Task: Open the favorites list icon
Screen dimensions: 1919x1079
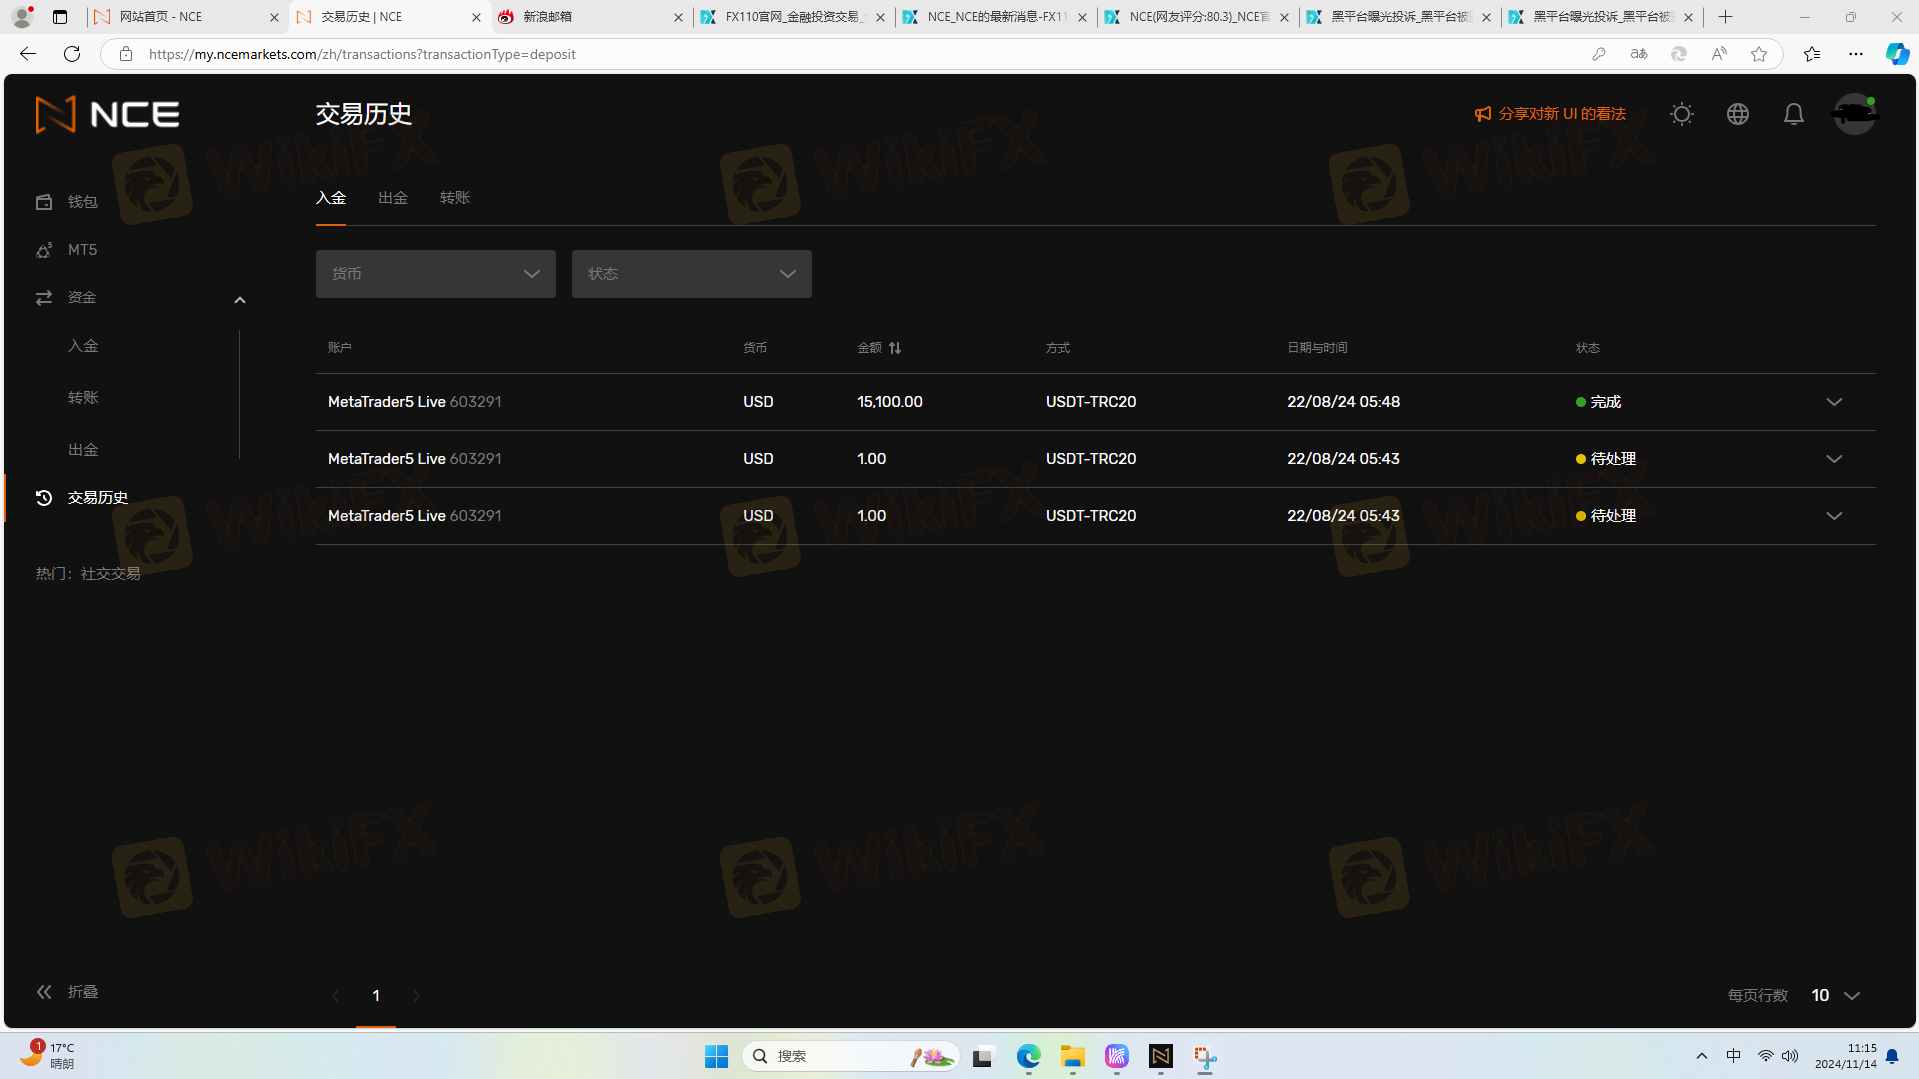Action: (x=1812, y=54)
